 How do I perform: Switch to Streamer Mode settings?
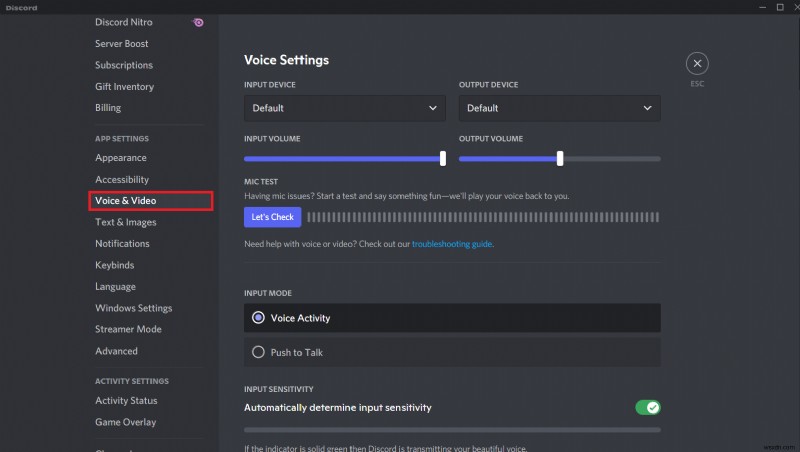click(x=128, y=329)
